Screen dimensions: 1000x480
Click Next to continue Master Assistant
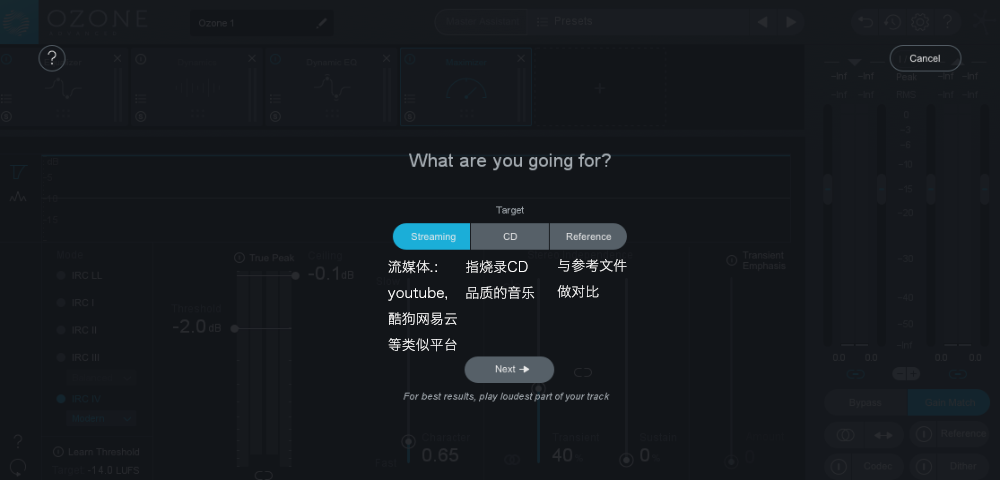[509, 369]
